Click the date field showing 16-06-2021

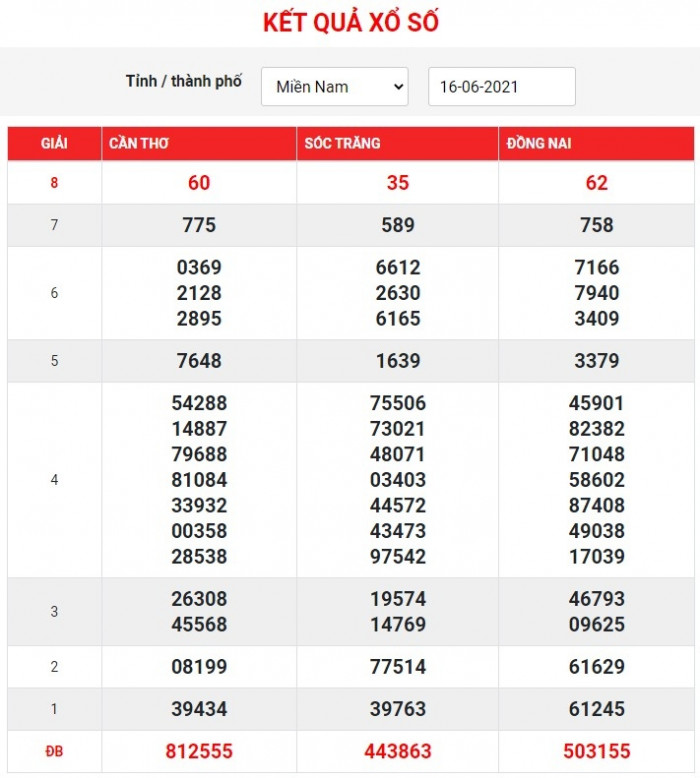pos(501,87)
